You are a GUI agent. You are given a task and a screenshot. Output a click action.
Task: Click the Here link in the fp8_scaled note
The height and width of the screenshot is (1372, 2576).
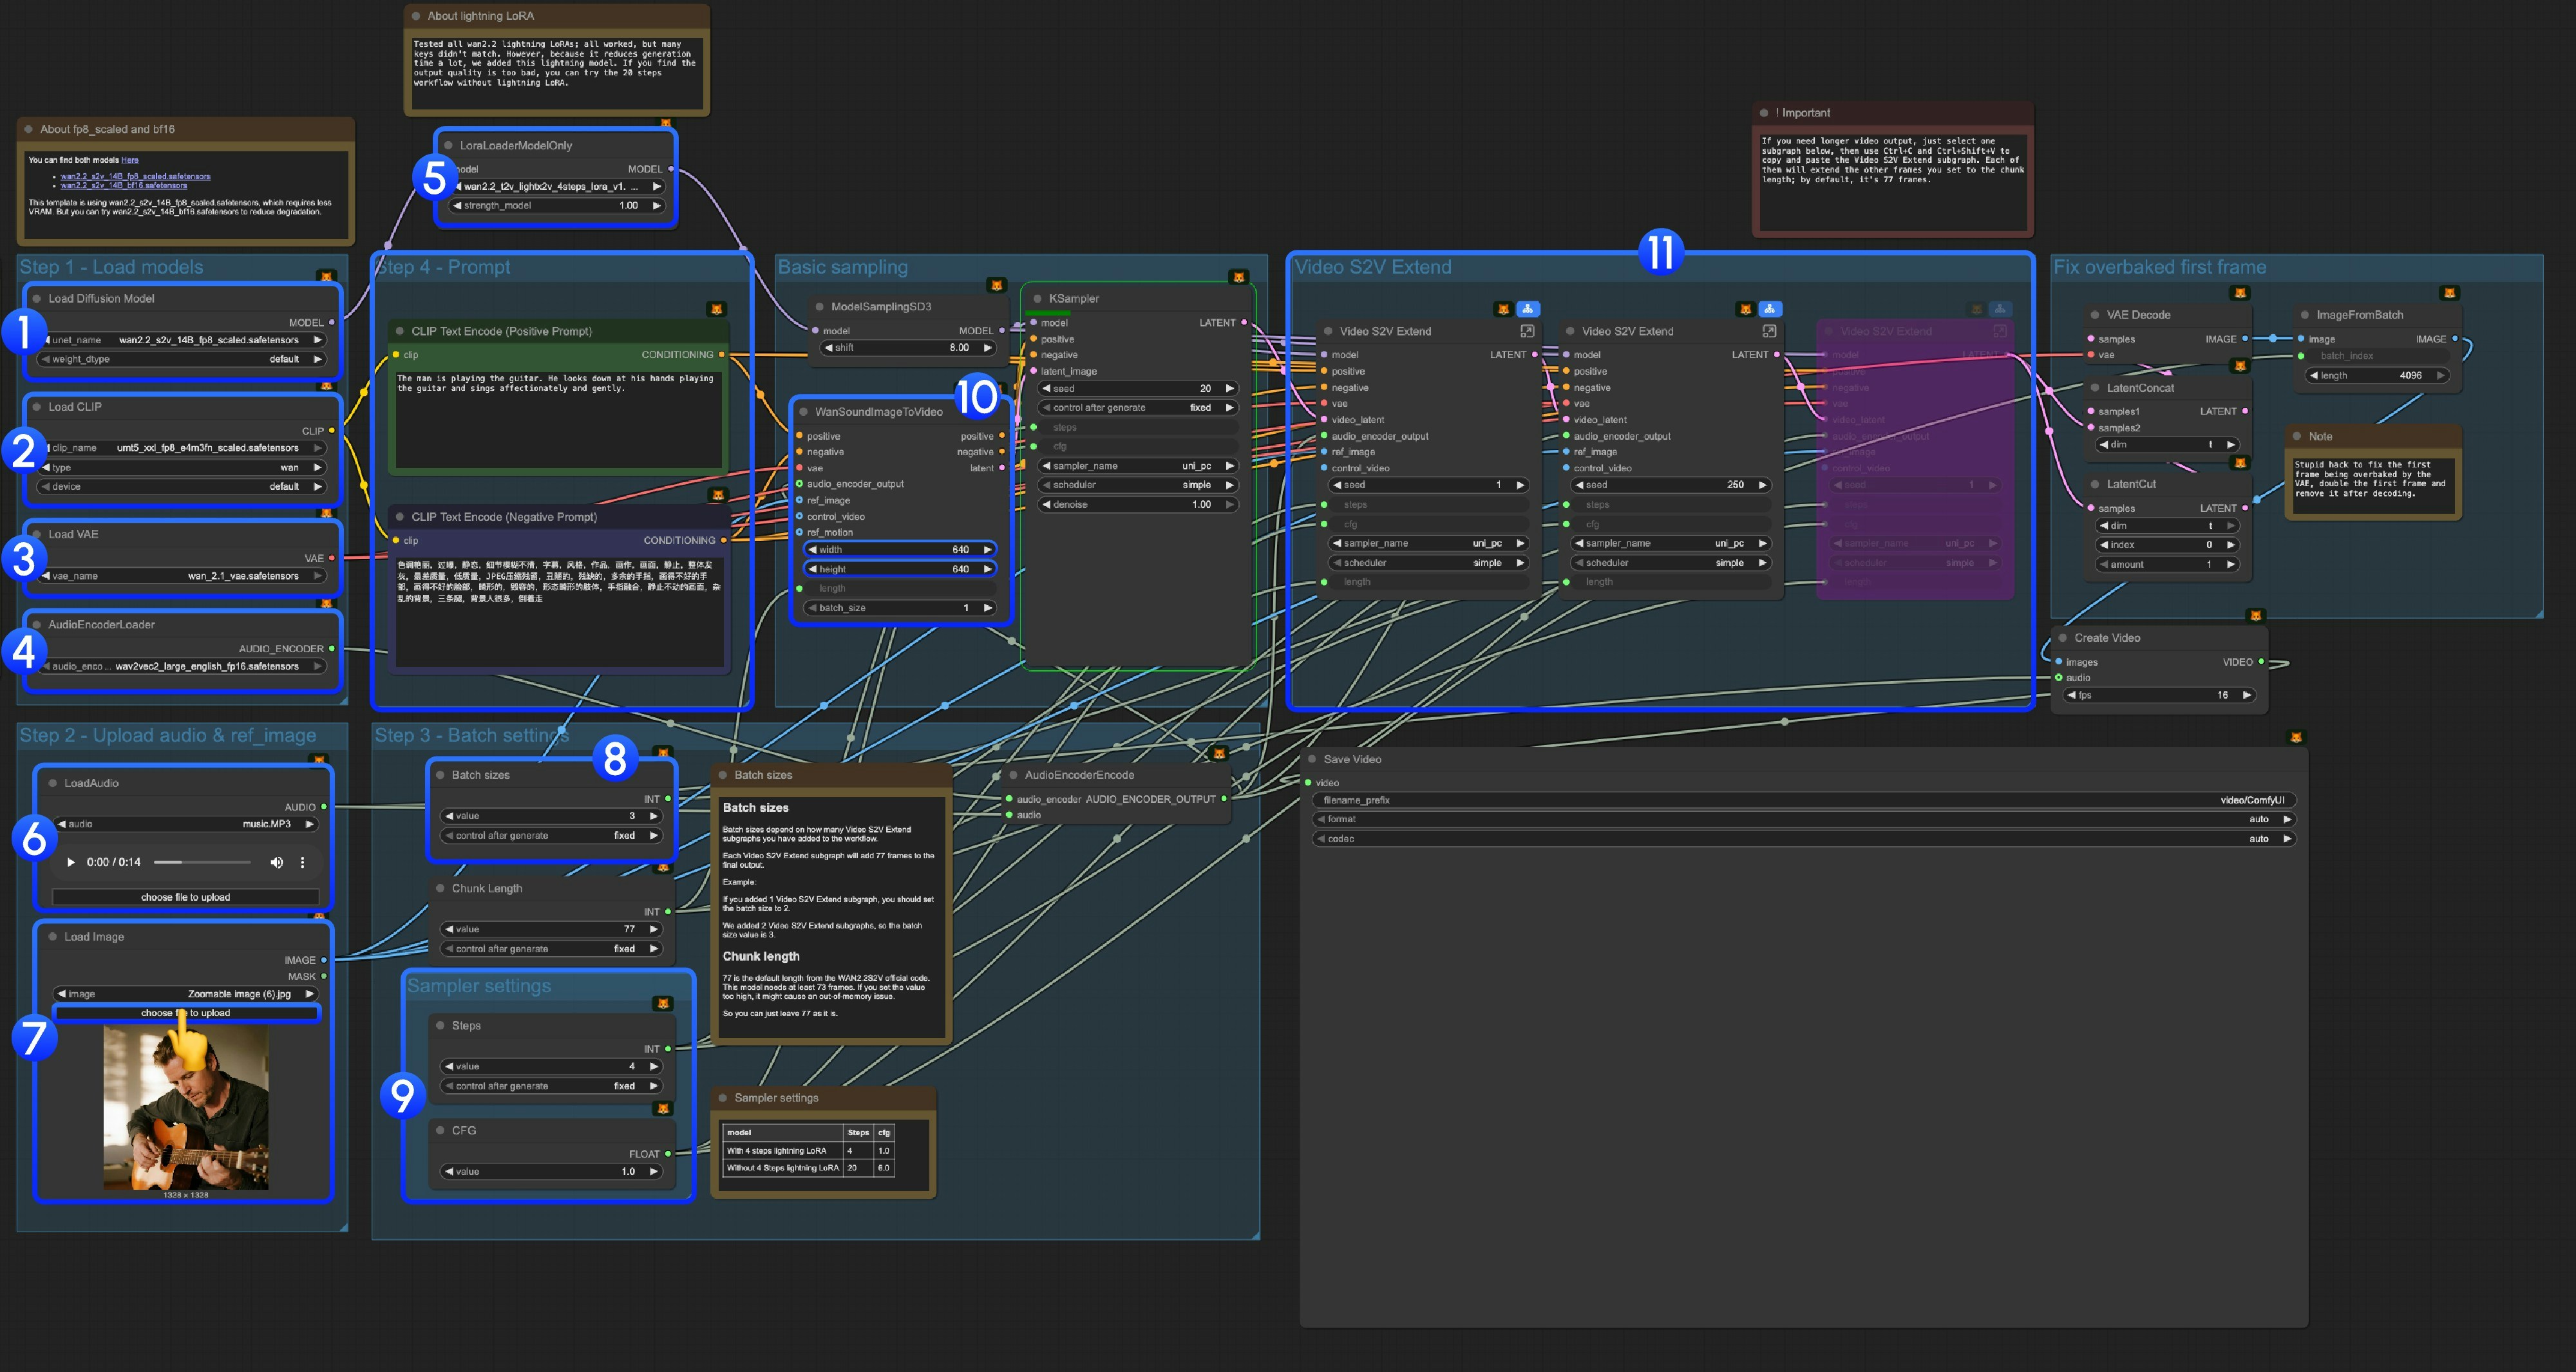click(131, 159)
